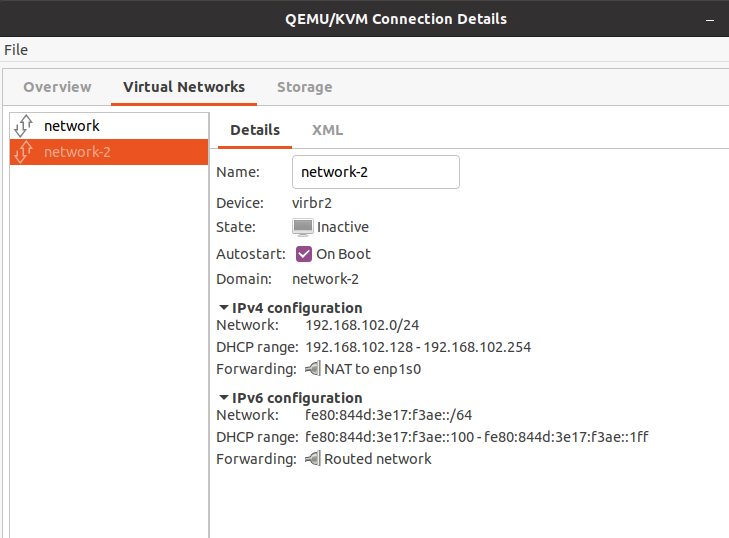Image resolution: width=729 pixels, height=538 pixels.
Task: Select the Virtual Networks tab
Action: [x=184, y=87]
